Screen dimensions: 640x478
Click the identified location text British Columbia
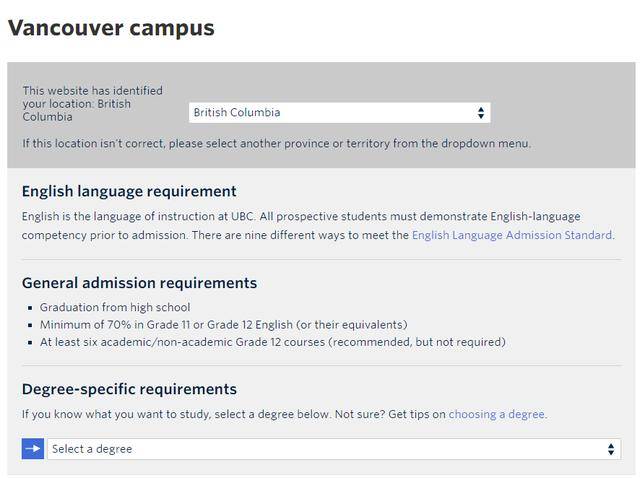[x=93, y=104]
